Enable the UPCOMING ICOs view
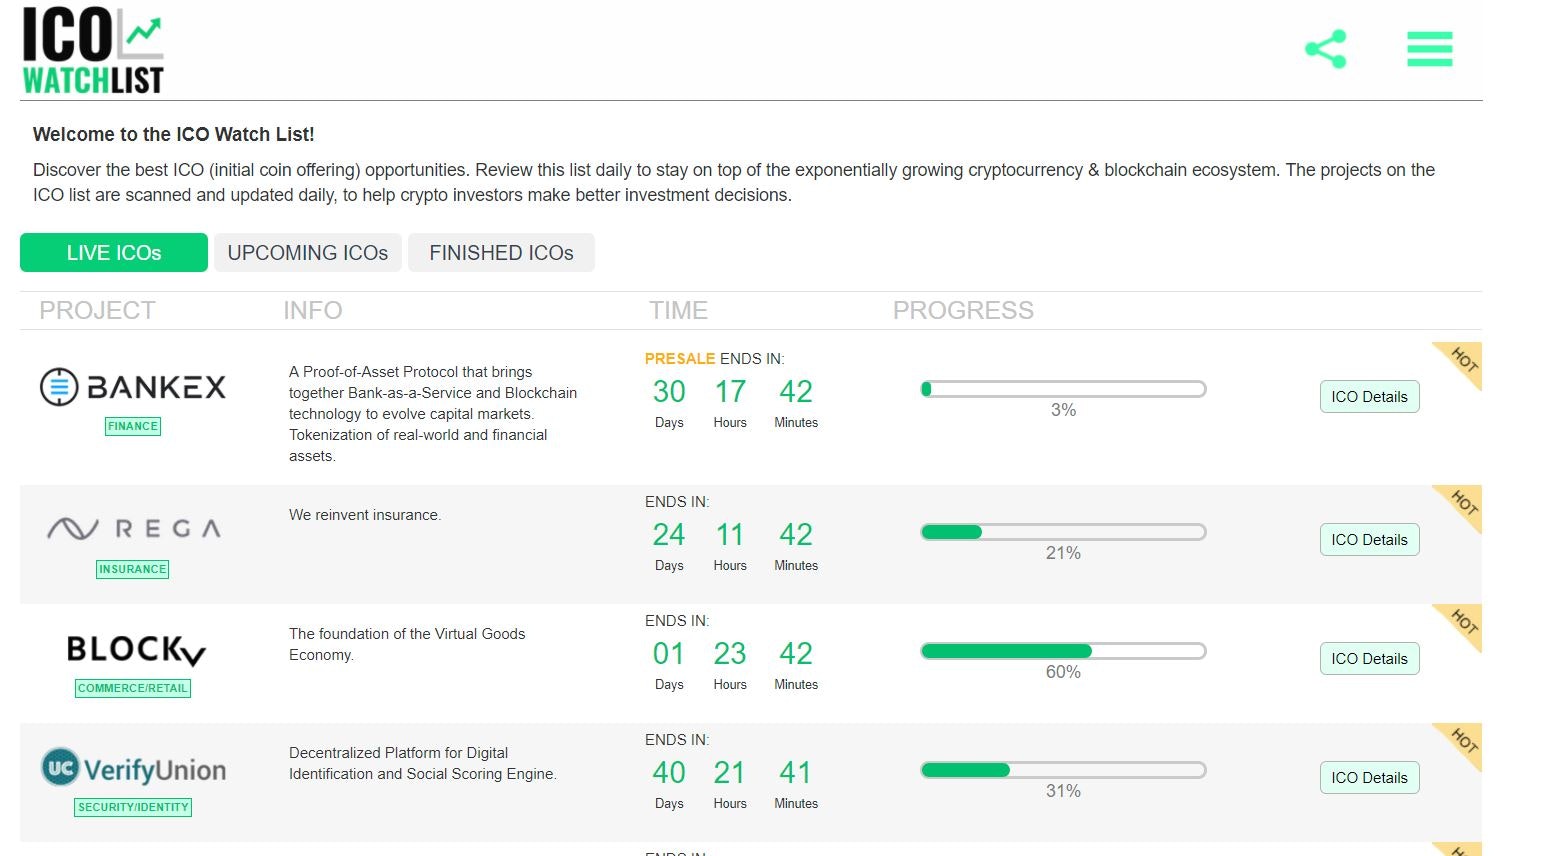Viewport: 1553px width, 856px height. coord(307,252)
